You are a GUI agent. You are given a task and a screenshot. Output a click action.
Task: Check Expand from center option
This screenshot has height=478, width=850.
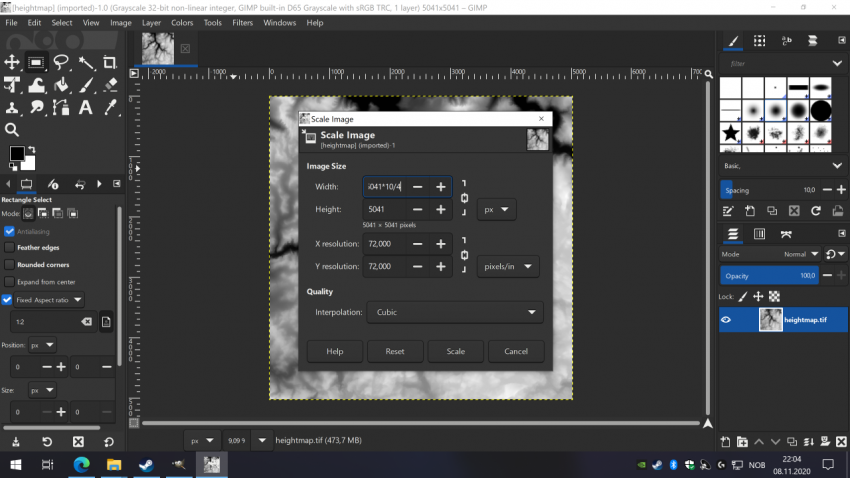coord(9,282)
